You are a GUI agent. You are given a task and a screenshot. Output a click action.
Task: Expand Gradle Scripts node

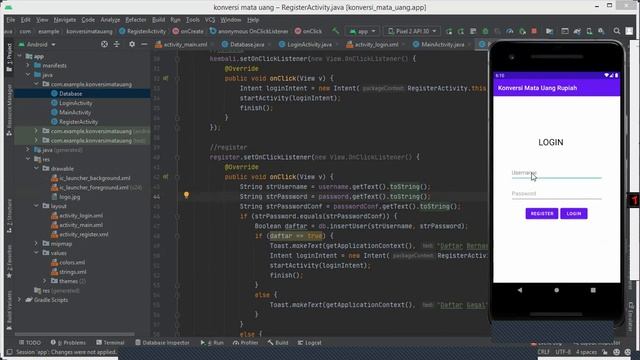tap(19, 300)
